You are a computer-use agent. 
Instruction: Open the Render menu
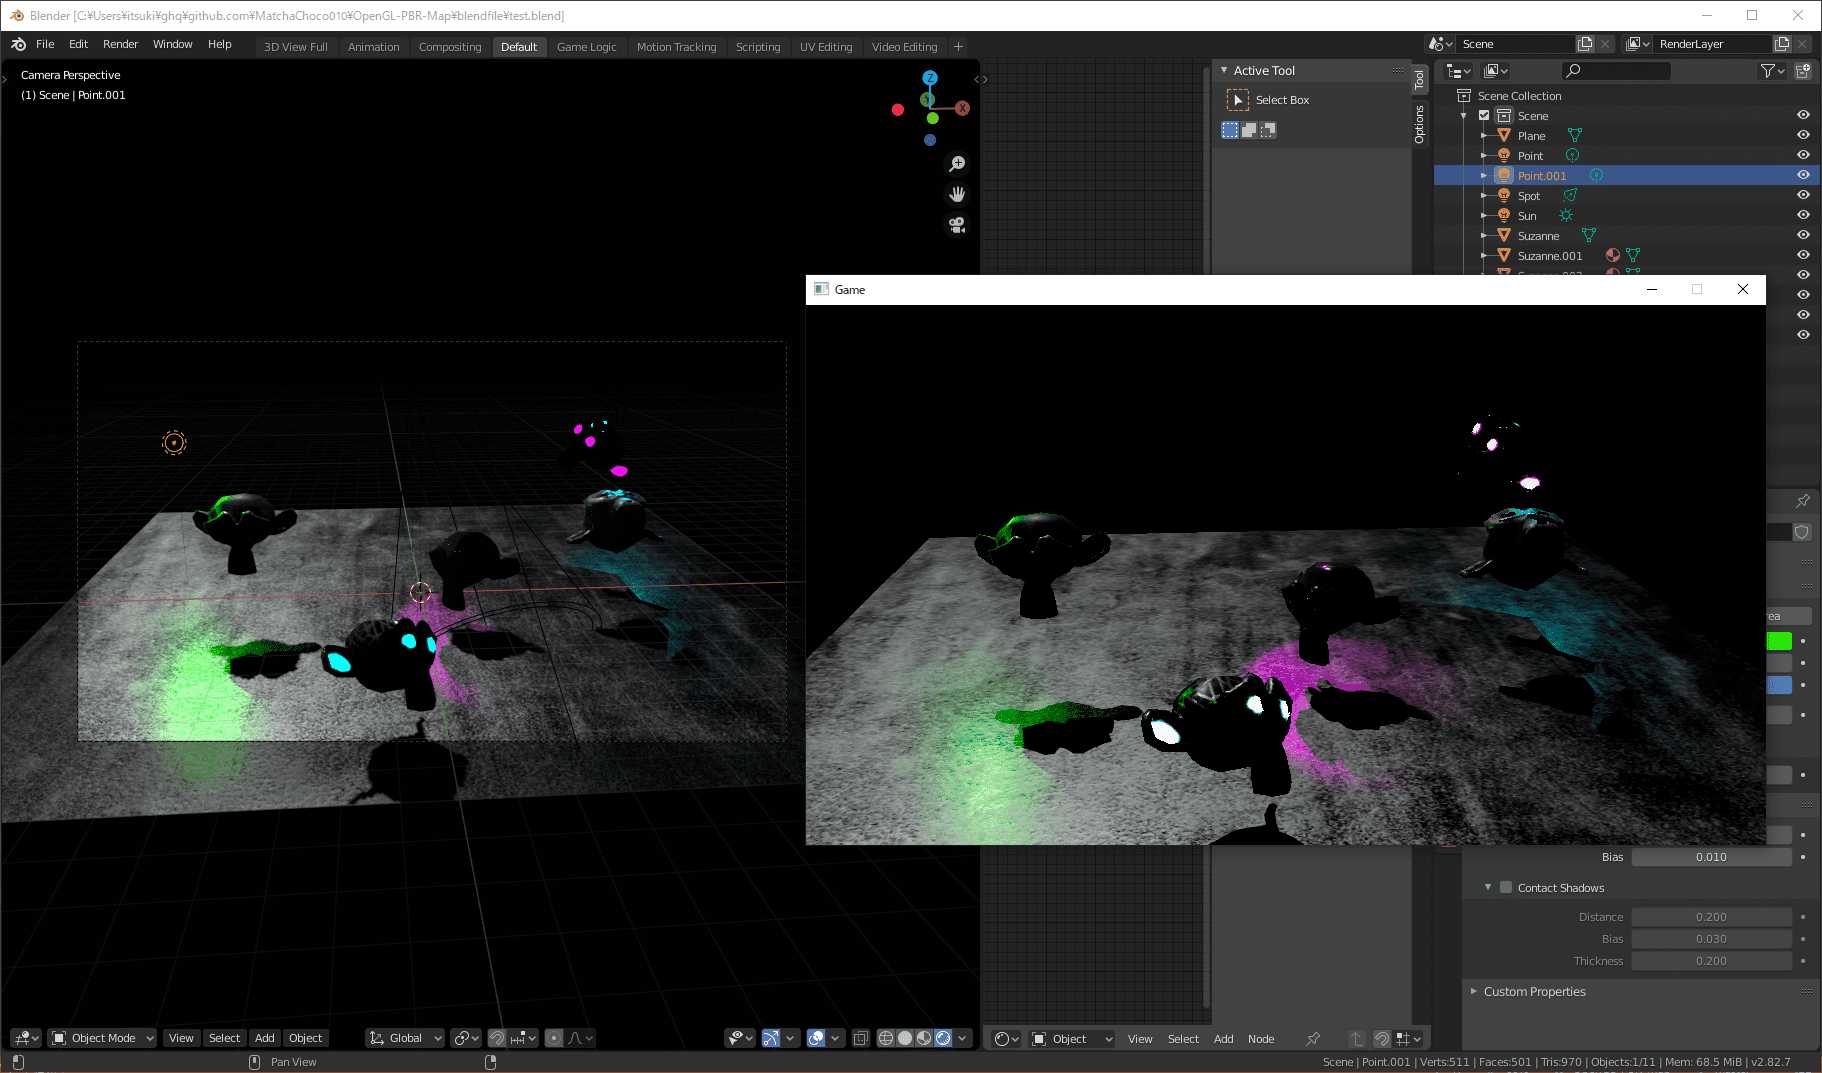pyautogui.click(x=120, y=45)
